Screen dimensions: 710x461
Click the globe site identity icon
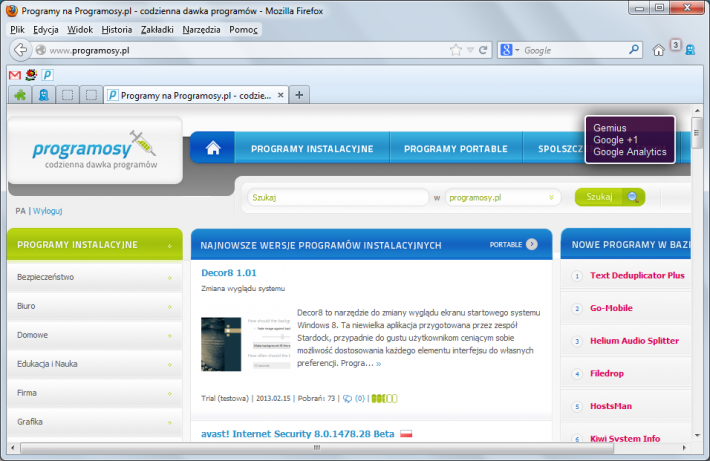coord(40,50)
